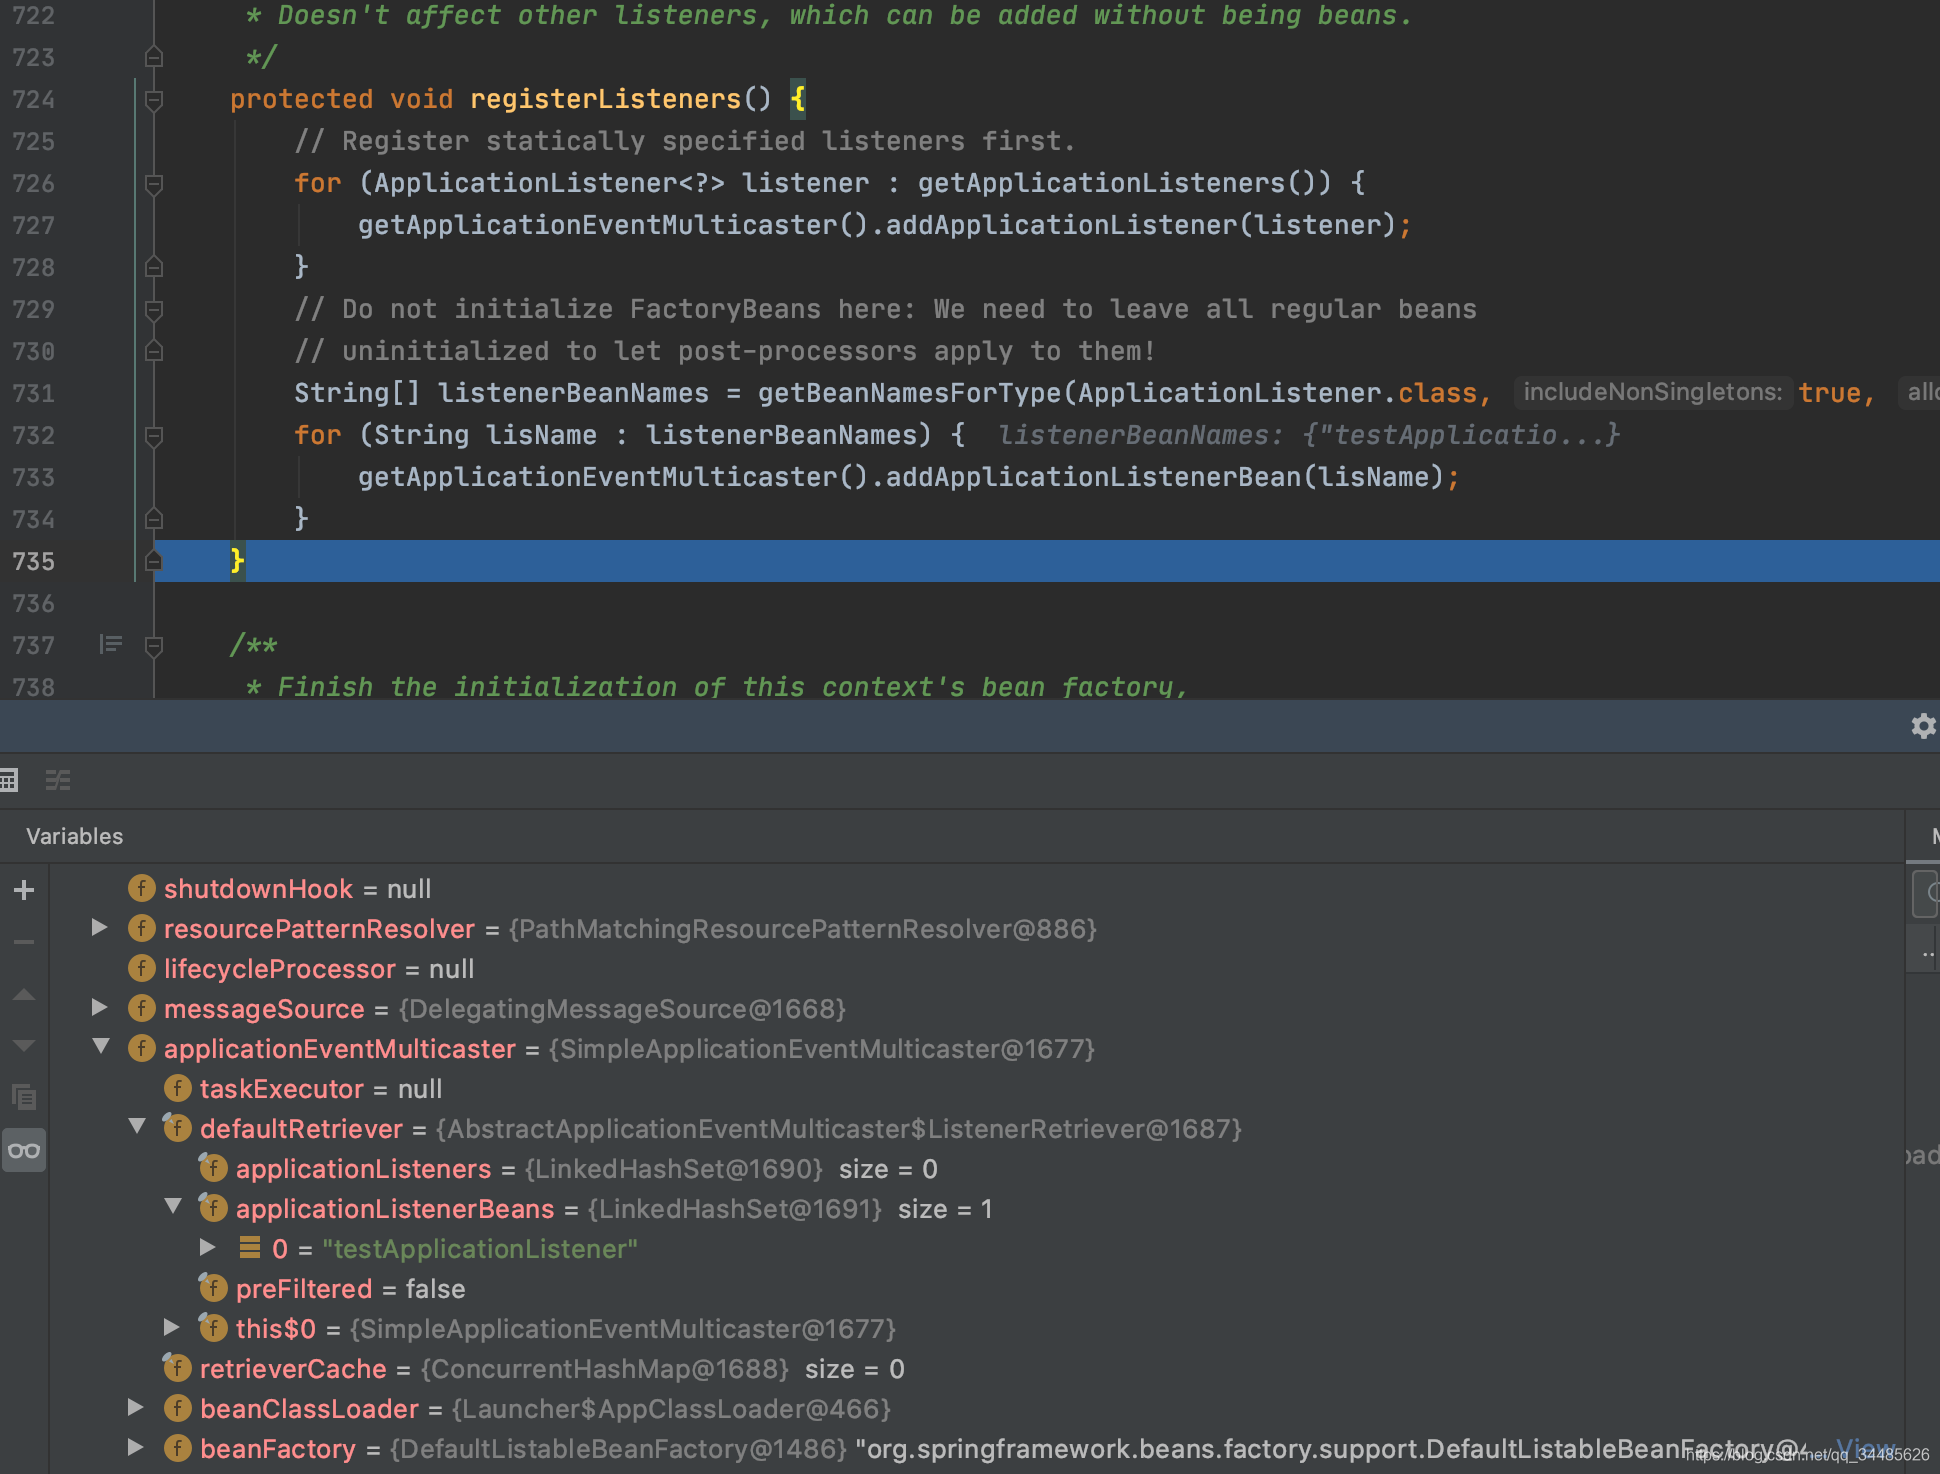
Task: Fold registerListeners method at line 724
Action: pyautogui.click(x=154, y=99)
